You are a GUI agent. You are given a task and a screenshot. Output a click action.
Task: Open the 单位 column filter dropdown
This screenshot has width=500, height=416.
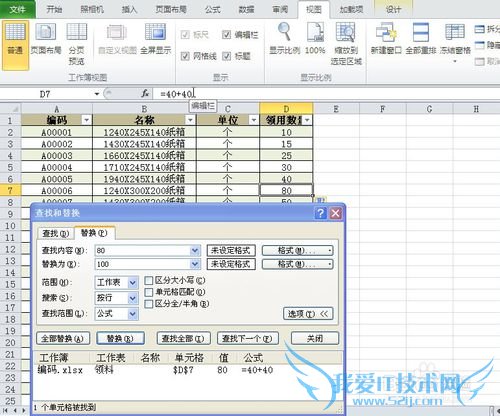coord(254,120)
